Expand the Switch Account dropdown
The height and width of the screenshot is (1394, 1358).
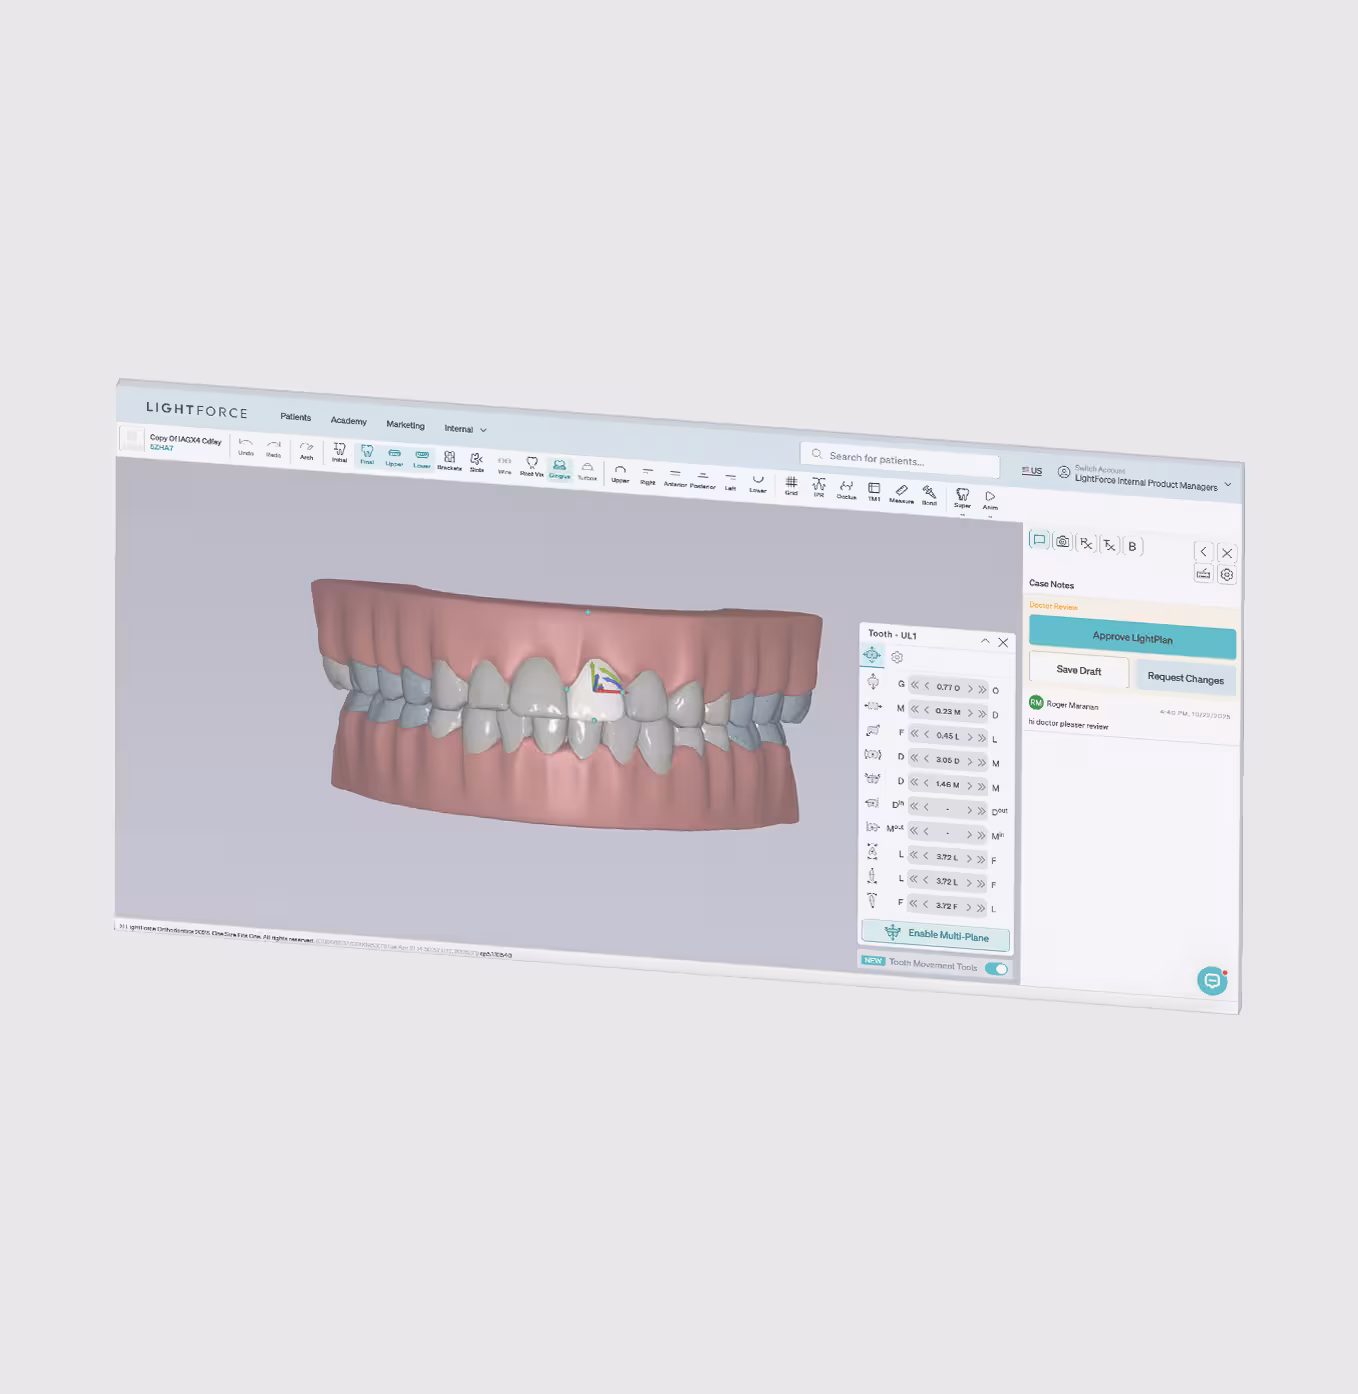(x=1146, y=479)
